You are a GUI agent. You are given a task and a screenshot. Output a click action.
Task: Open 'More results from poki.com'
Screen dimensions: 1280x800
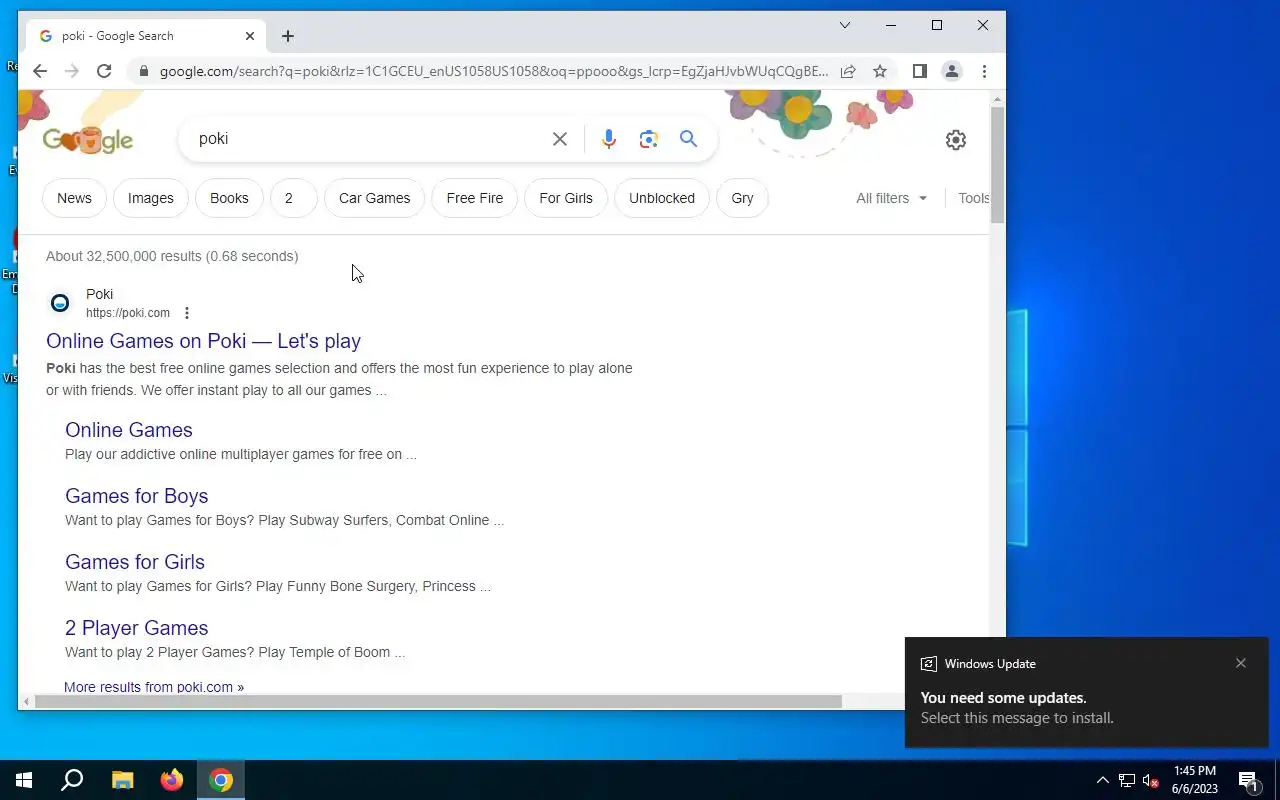pyautogui.click(x=154, y=687)
